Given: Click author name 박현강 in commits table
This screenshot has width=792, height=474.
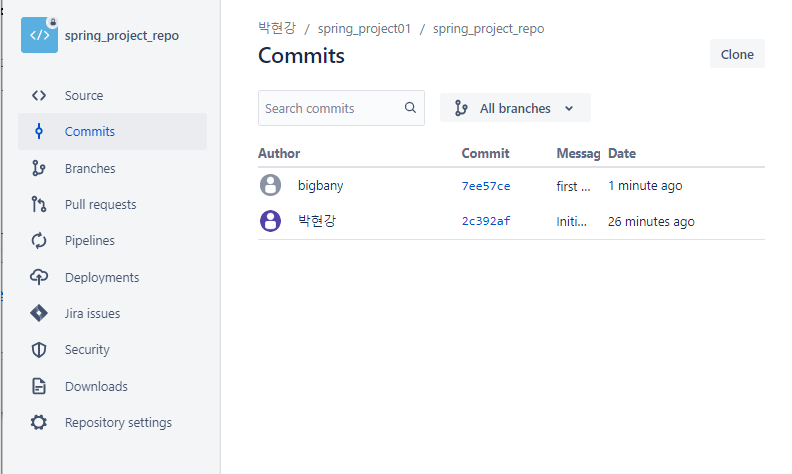Looking at the screenshot, I should tap(317, 221).
